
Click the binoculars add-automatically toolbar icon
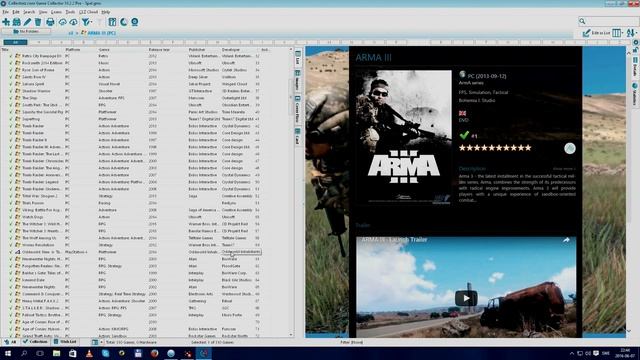click(x=17, y=22)
